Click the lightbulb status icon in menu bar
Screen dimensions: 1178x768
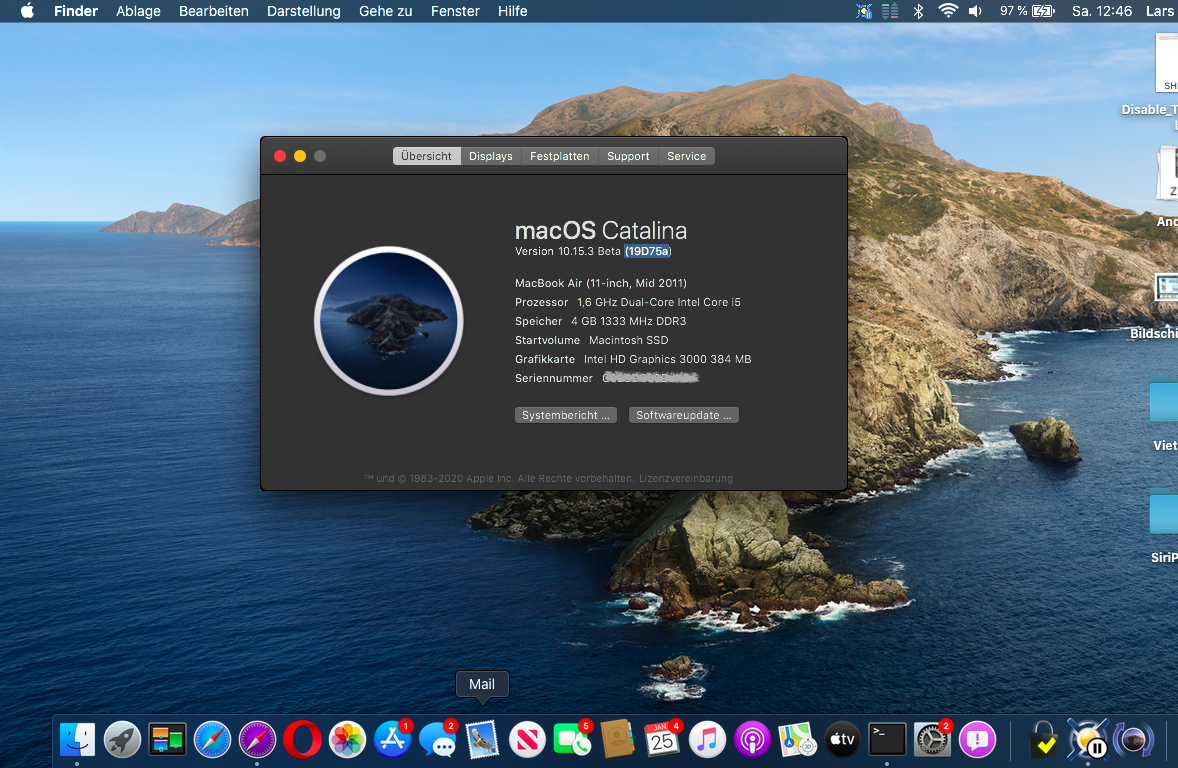864,11
